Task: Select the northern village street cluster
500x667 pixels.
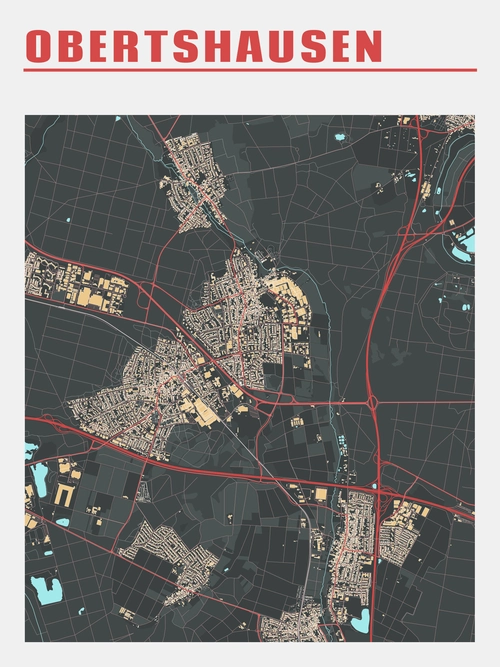Action: point(193,183)
